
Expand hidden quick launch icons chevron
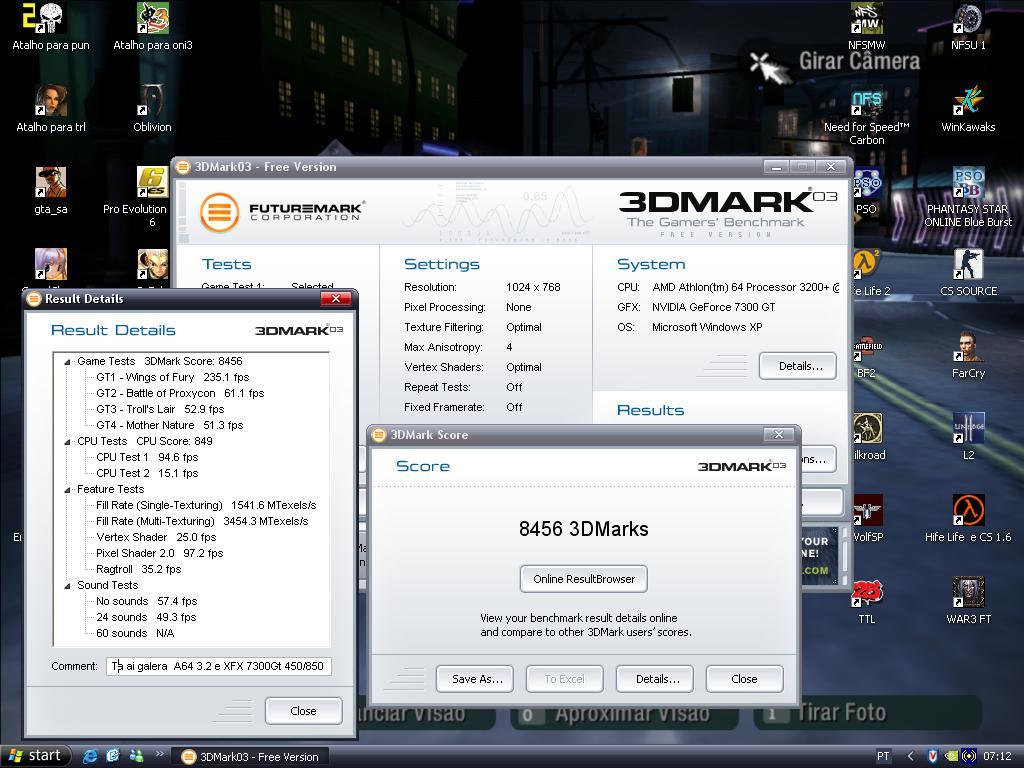click(159, 754)
